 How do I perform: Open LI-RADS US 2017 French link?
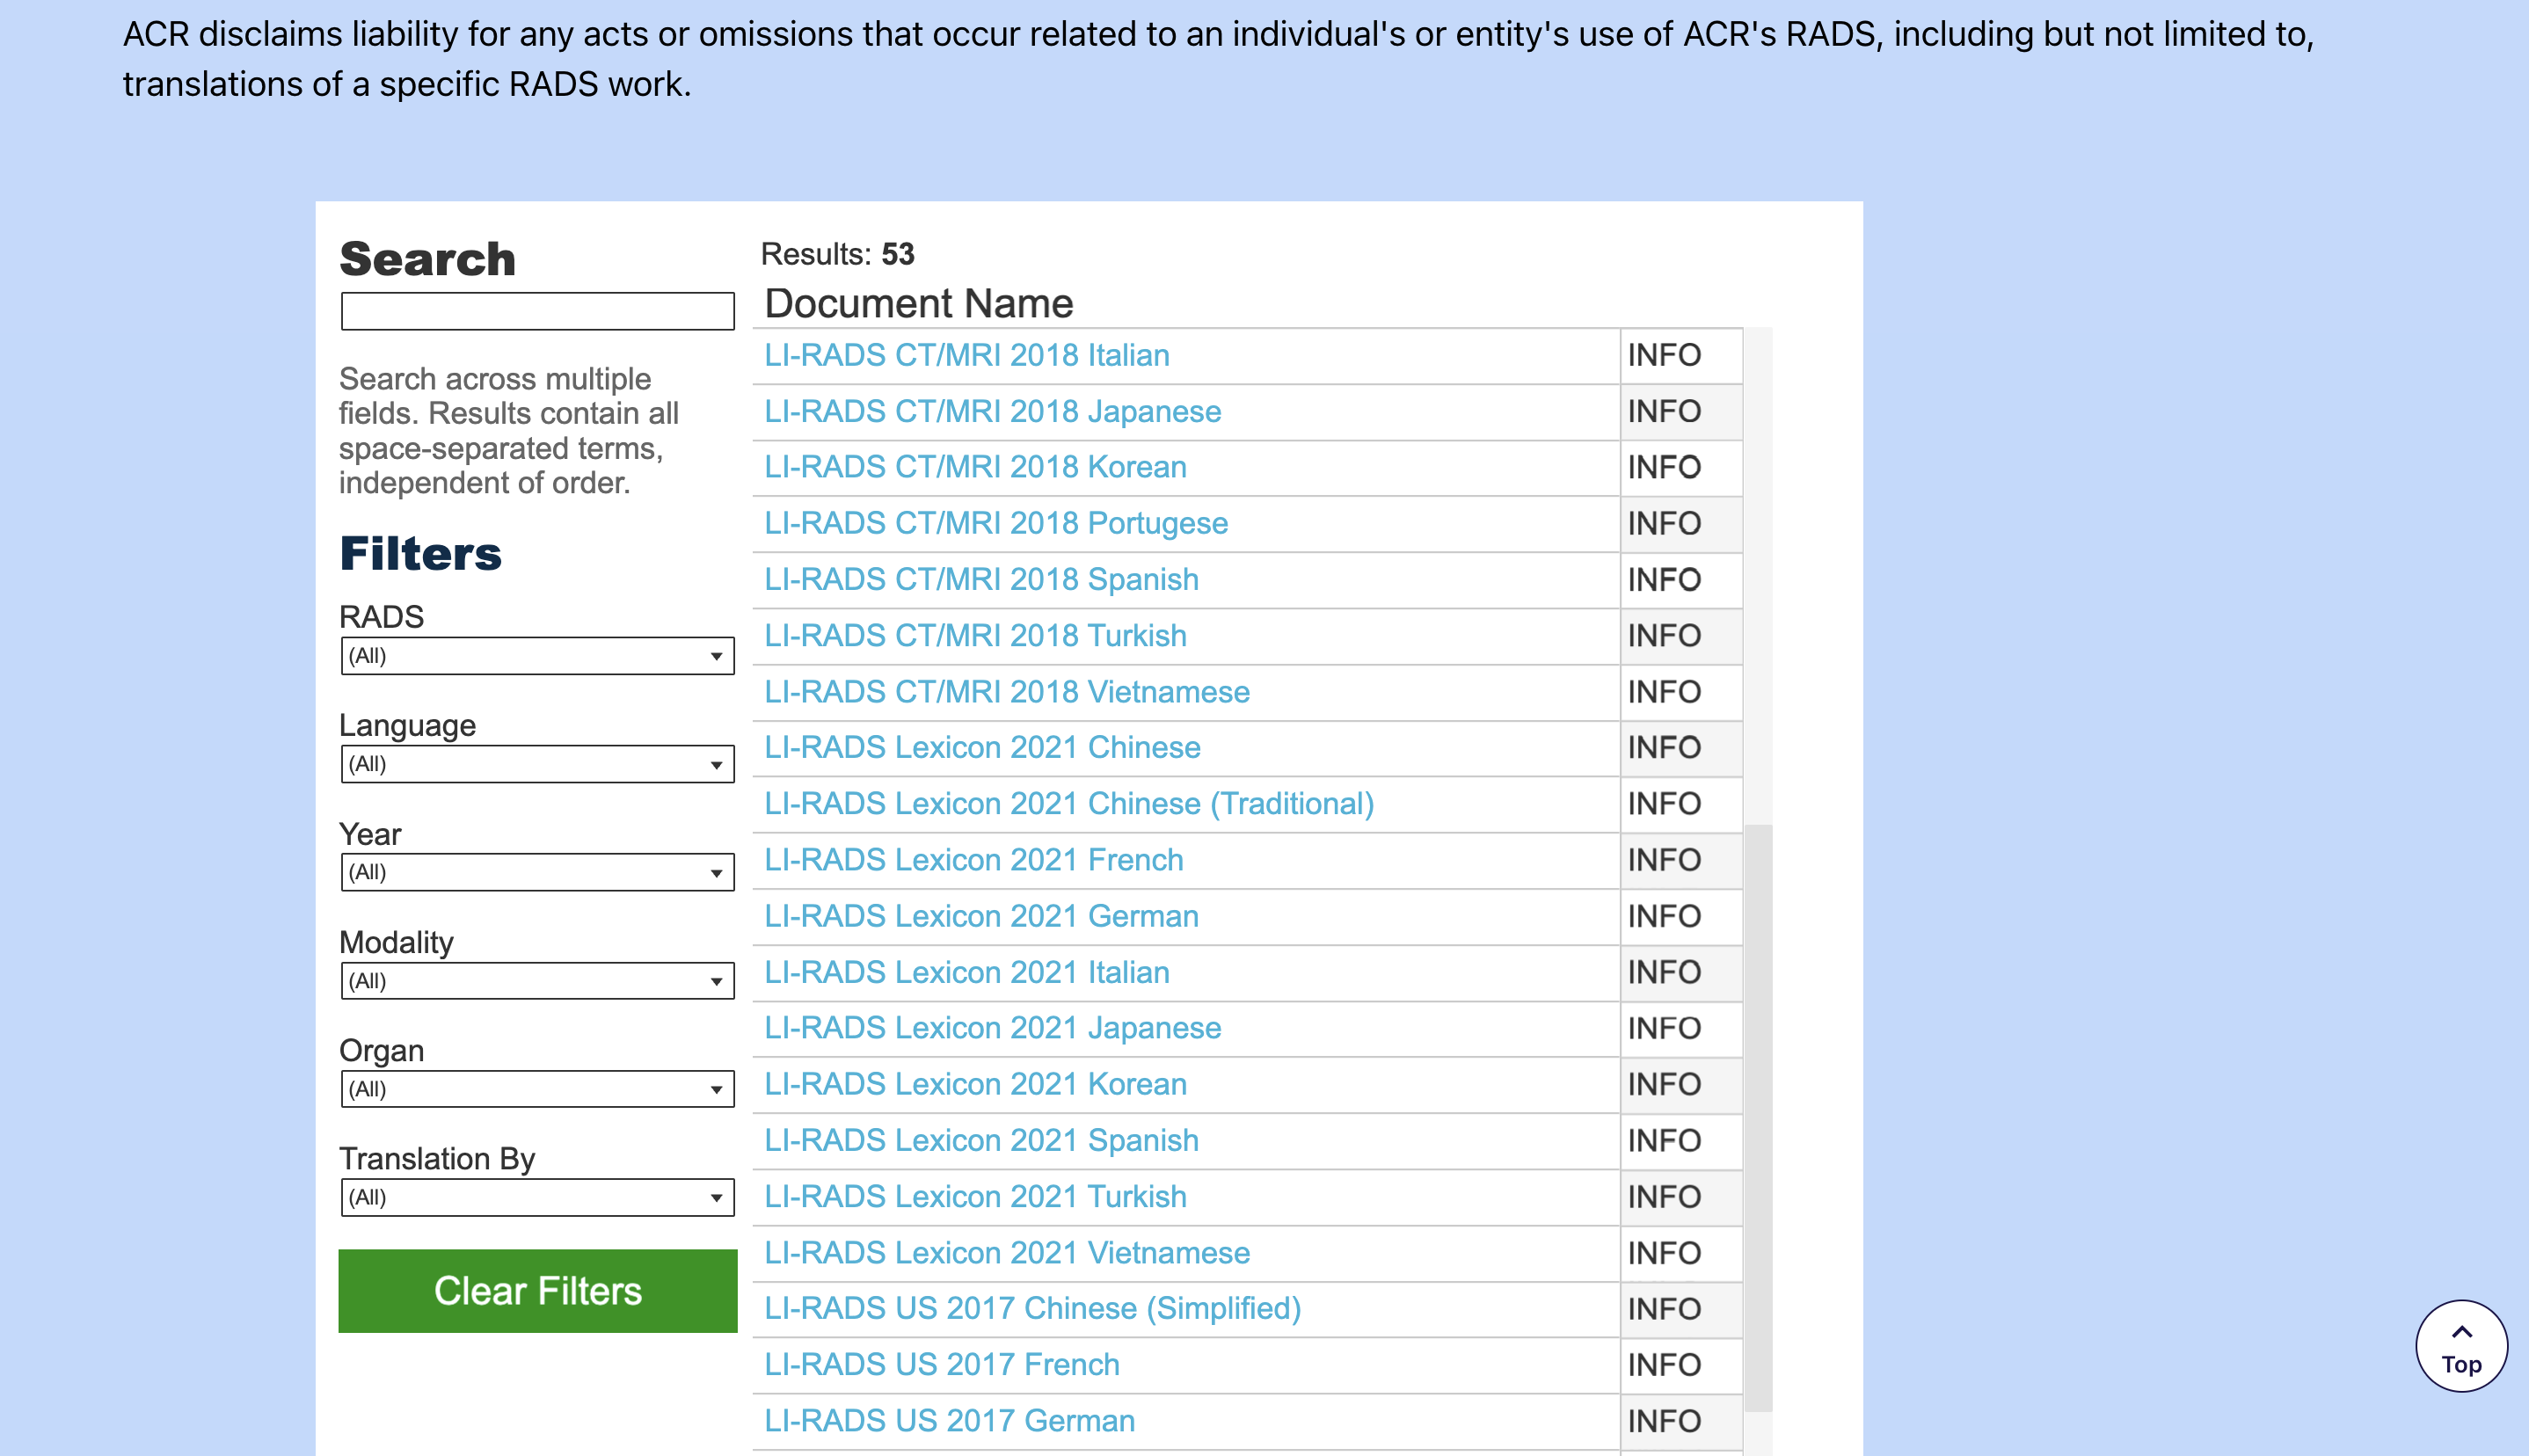click(x=941, y=1365)
